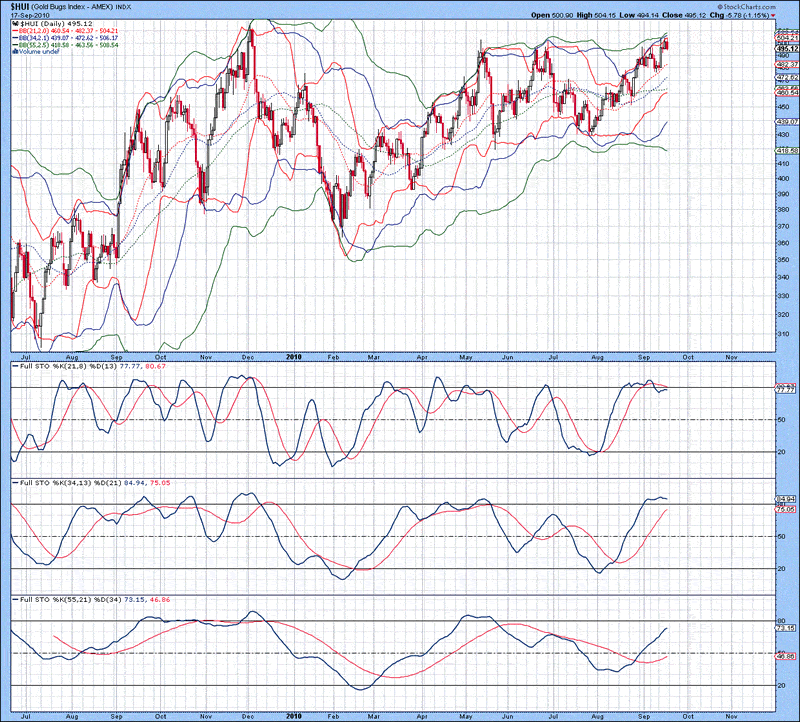Click the $HUI candlestick legend icon
Viewport: 800px width, 722px height.
pos(15,25)
